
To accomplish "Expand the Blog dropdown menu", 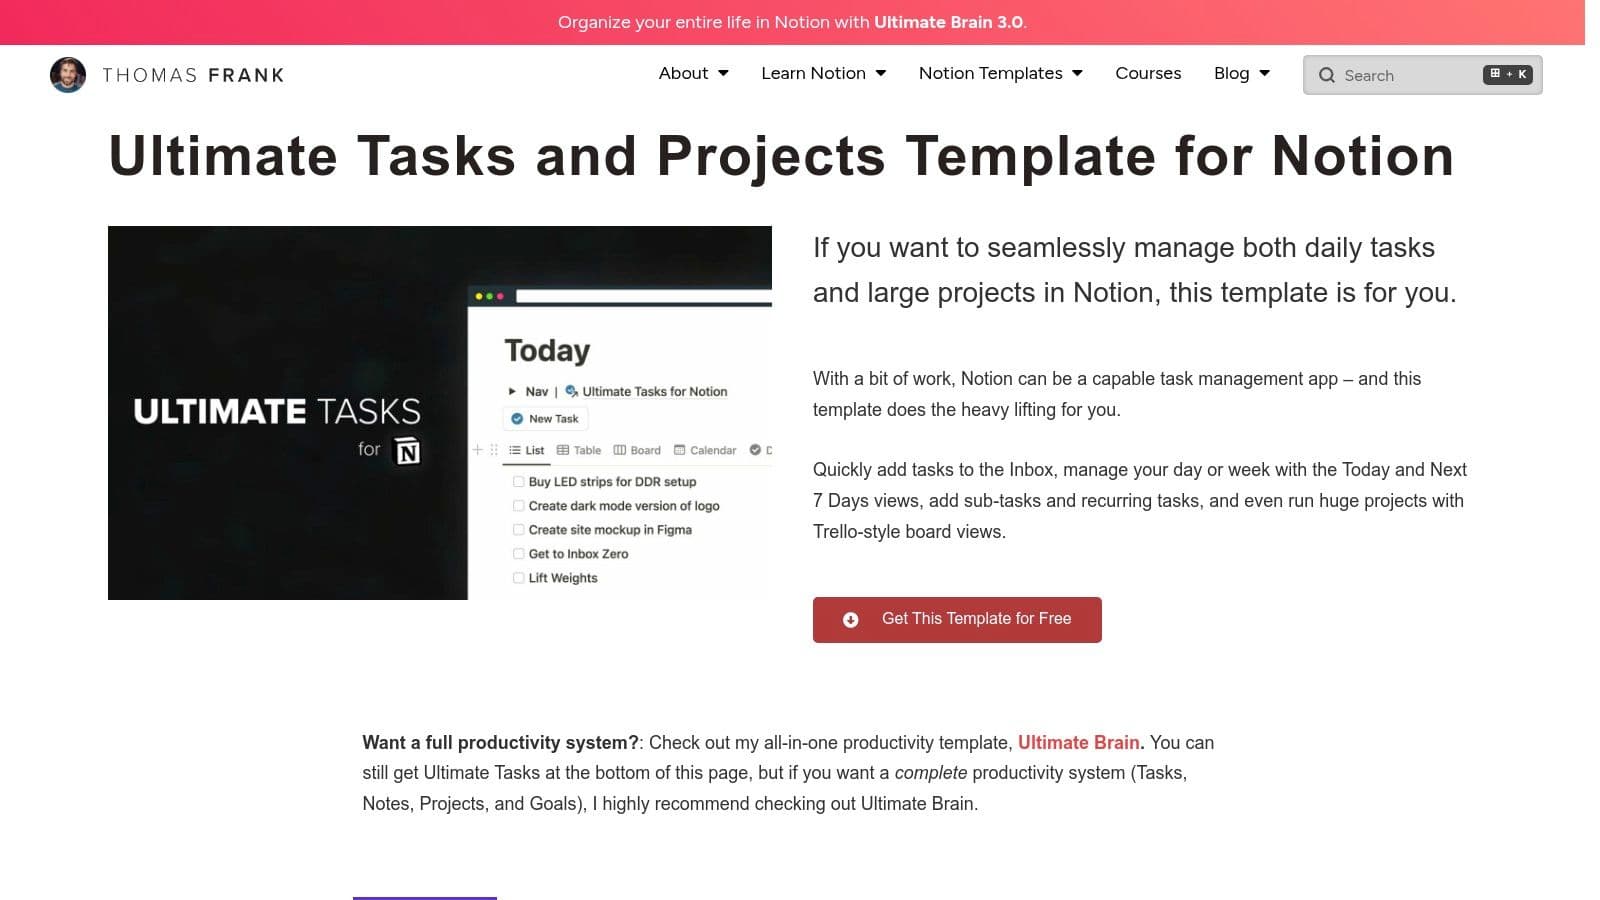I will click(1241, 73).
